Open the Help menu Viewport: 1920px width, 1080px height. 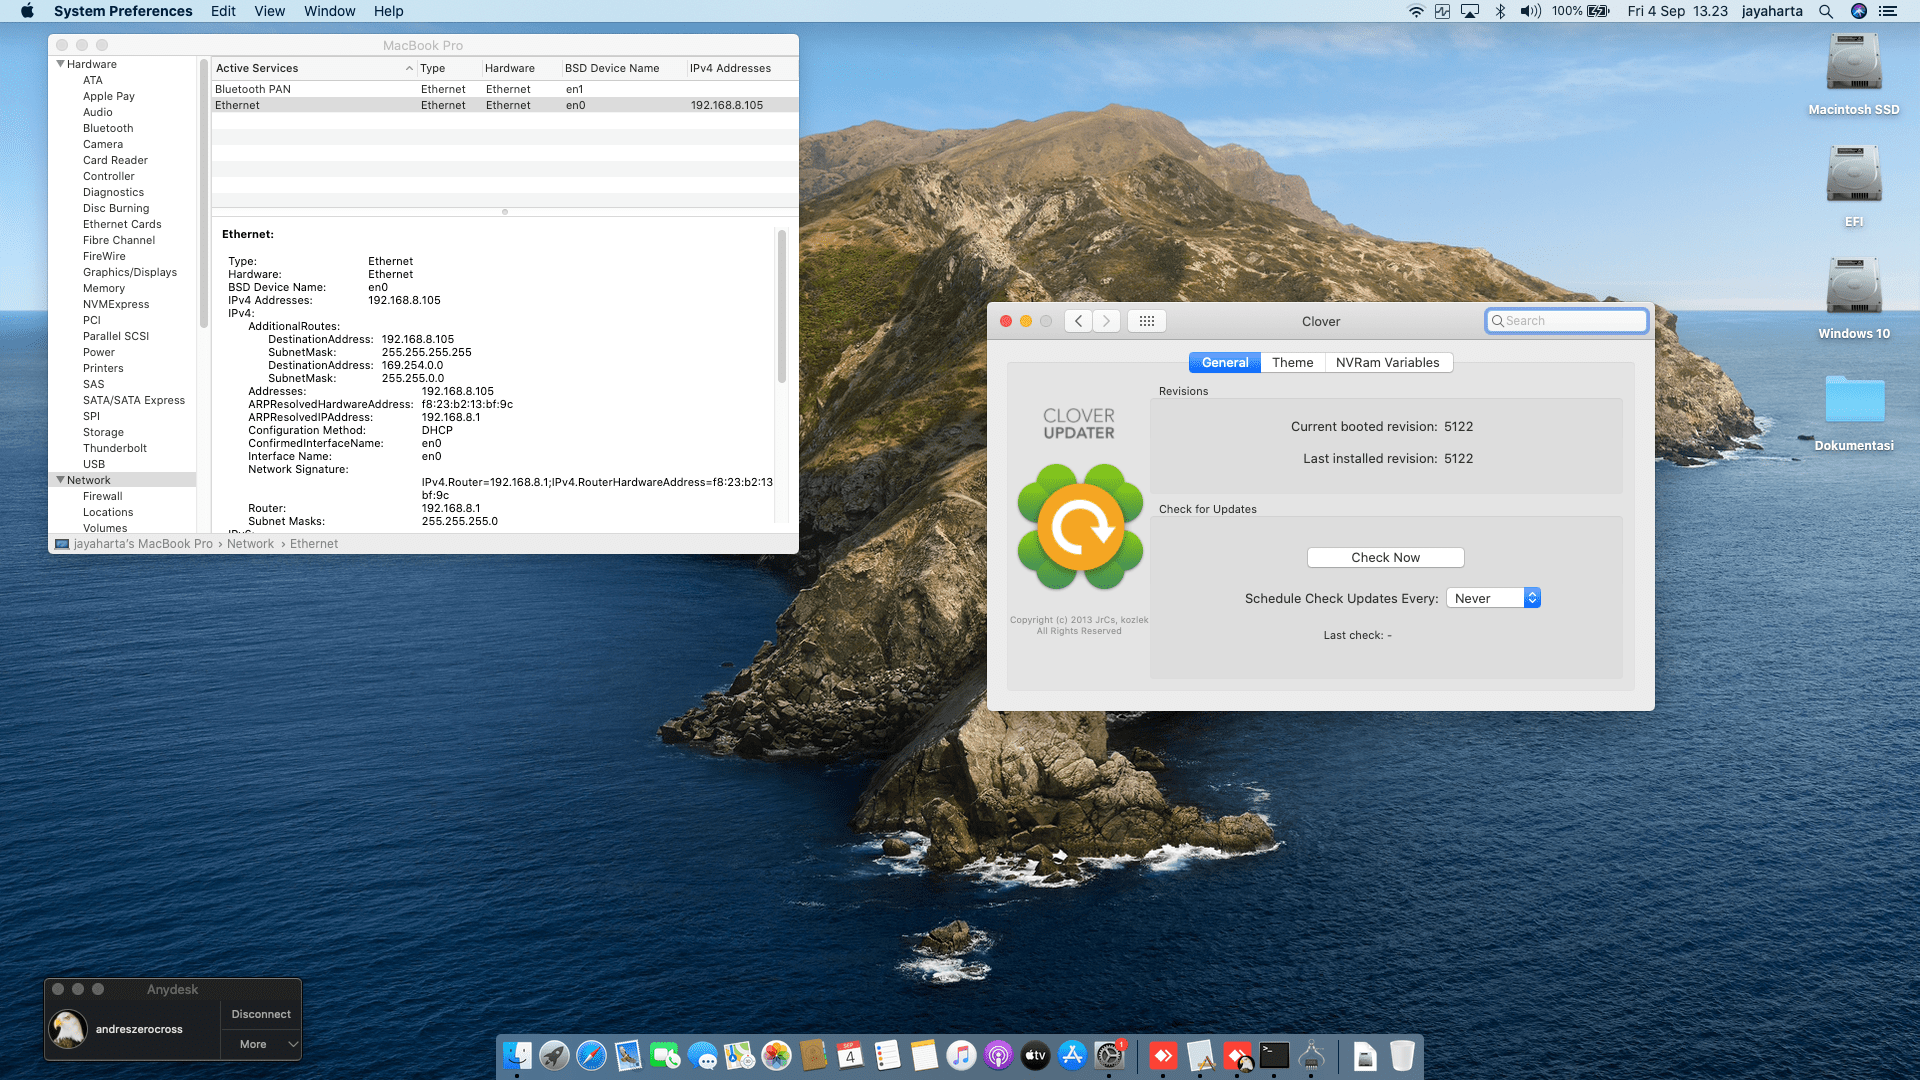click(389, 11)
